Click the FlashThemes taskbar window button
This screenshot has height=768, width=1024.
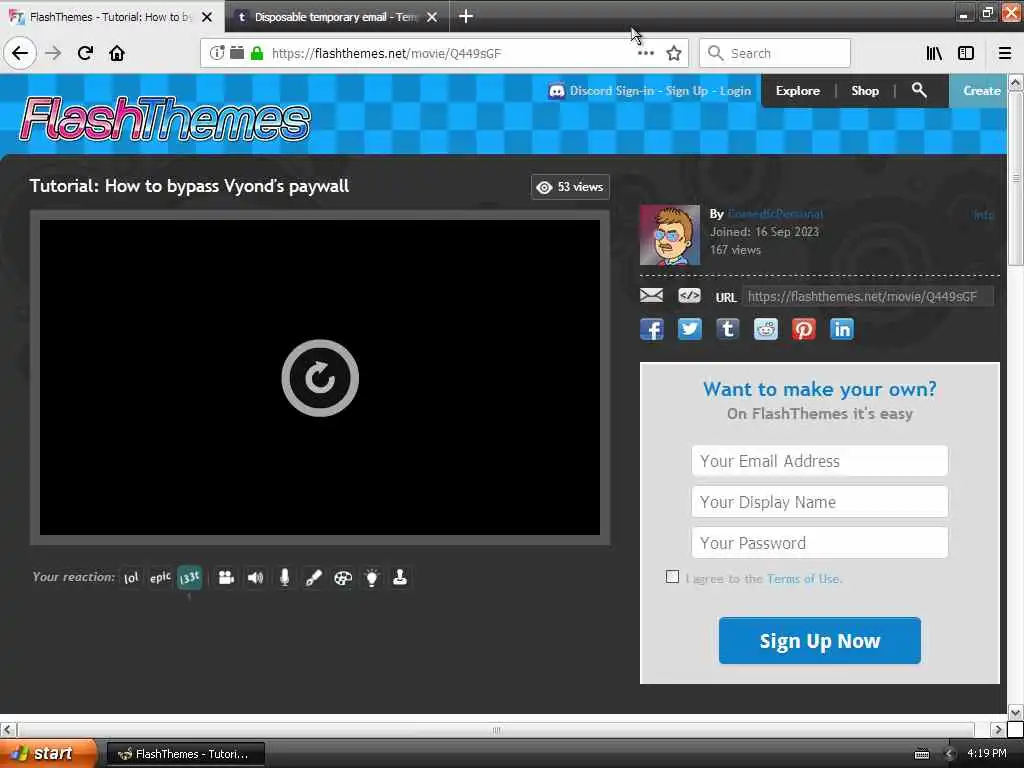[x=185, y=754]
